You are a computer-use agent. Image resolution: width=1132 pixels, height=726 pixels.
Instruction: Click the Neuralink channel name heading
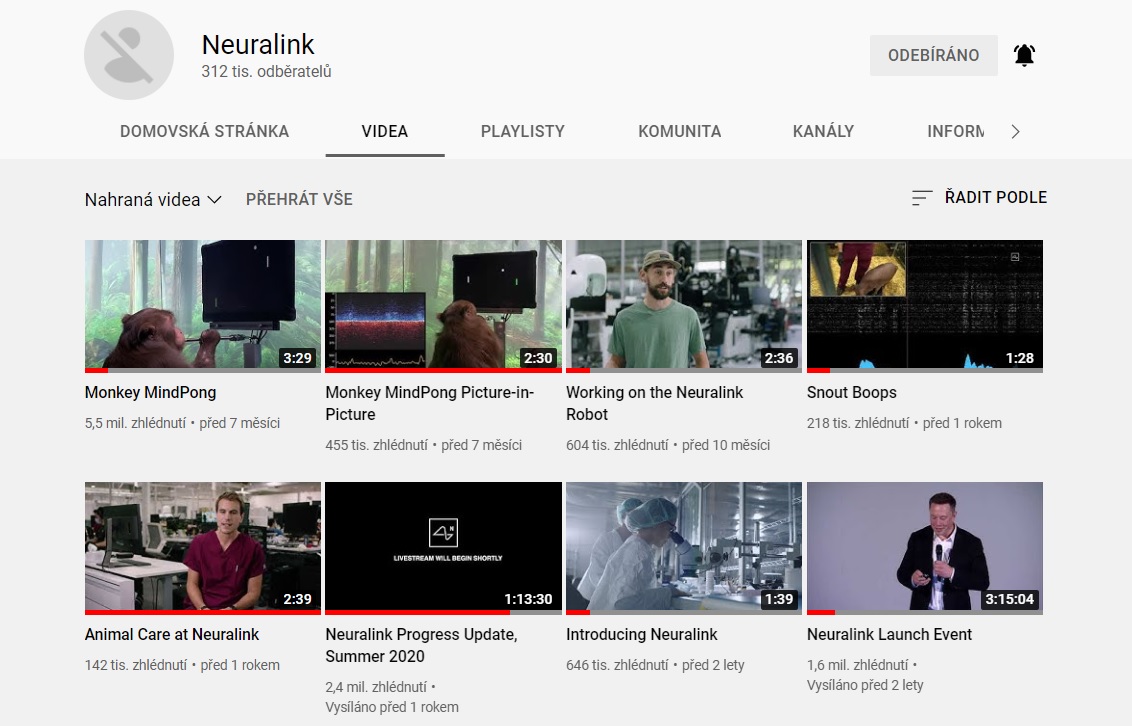(x=258, y=45)
